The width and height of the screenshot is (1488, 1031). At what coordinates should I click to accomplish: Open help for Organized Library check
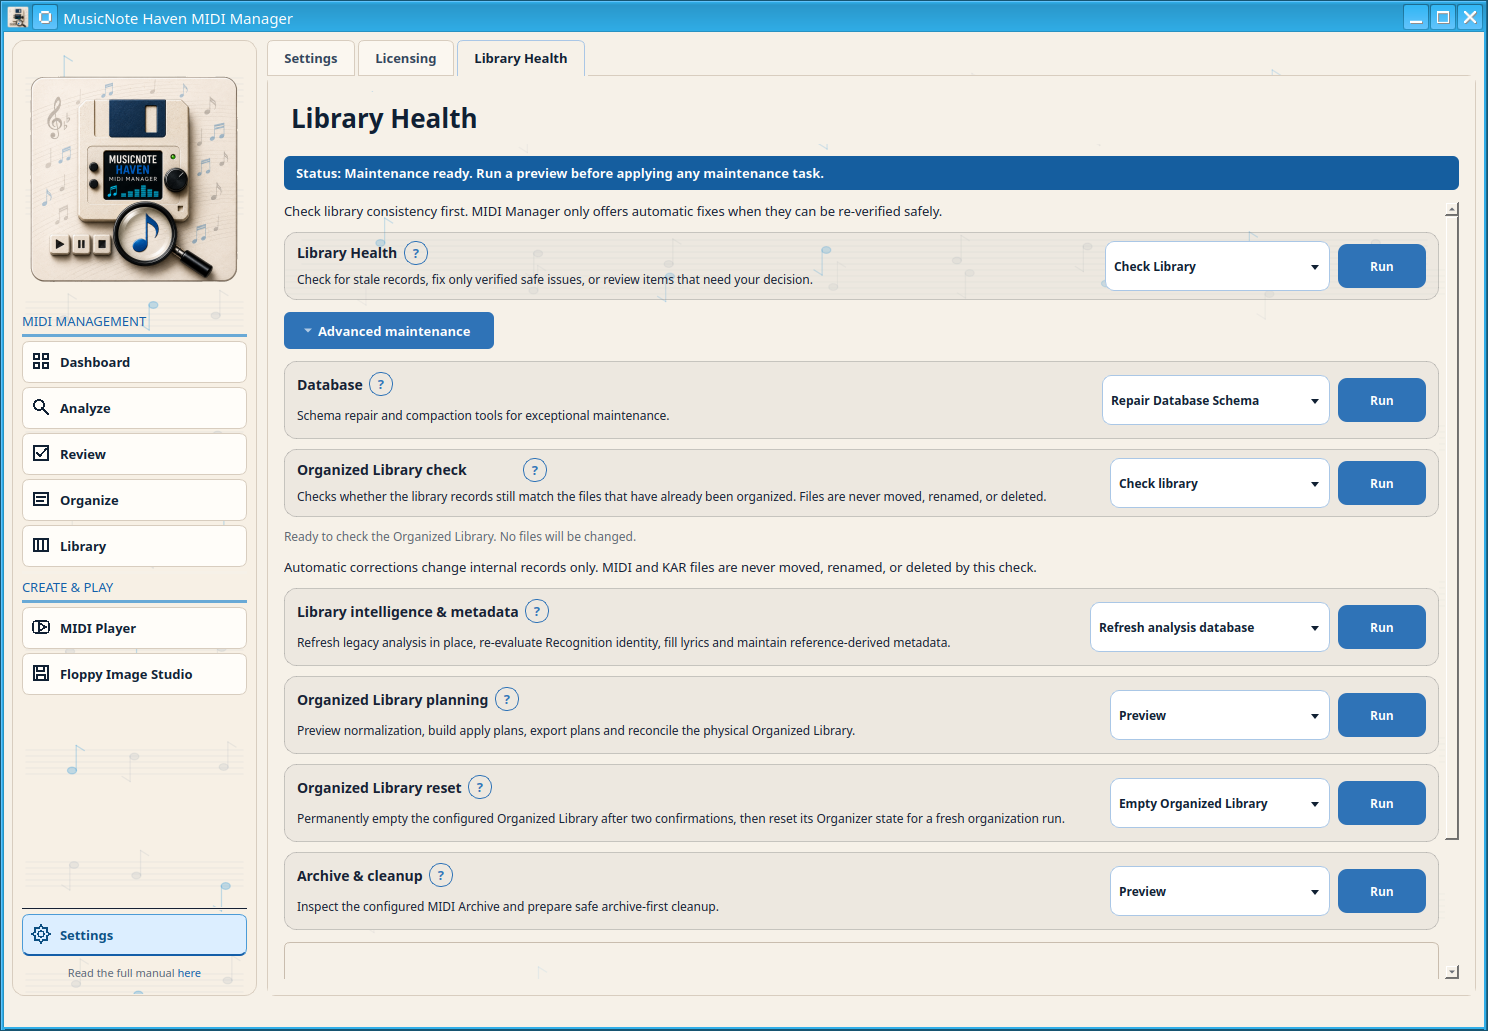[535, 470]
